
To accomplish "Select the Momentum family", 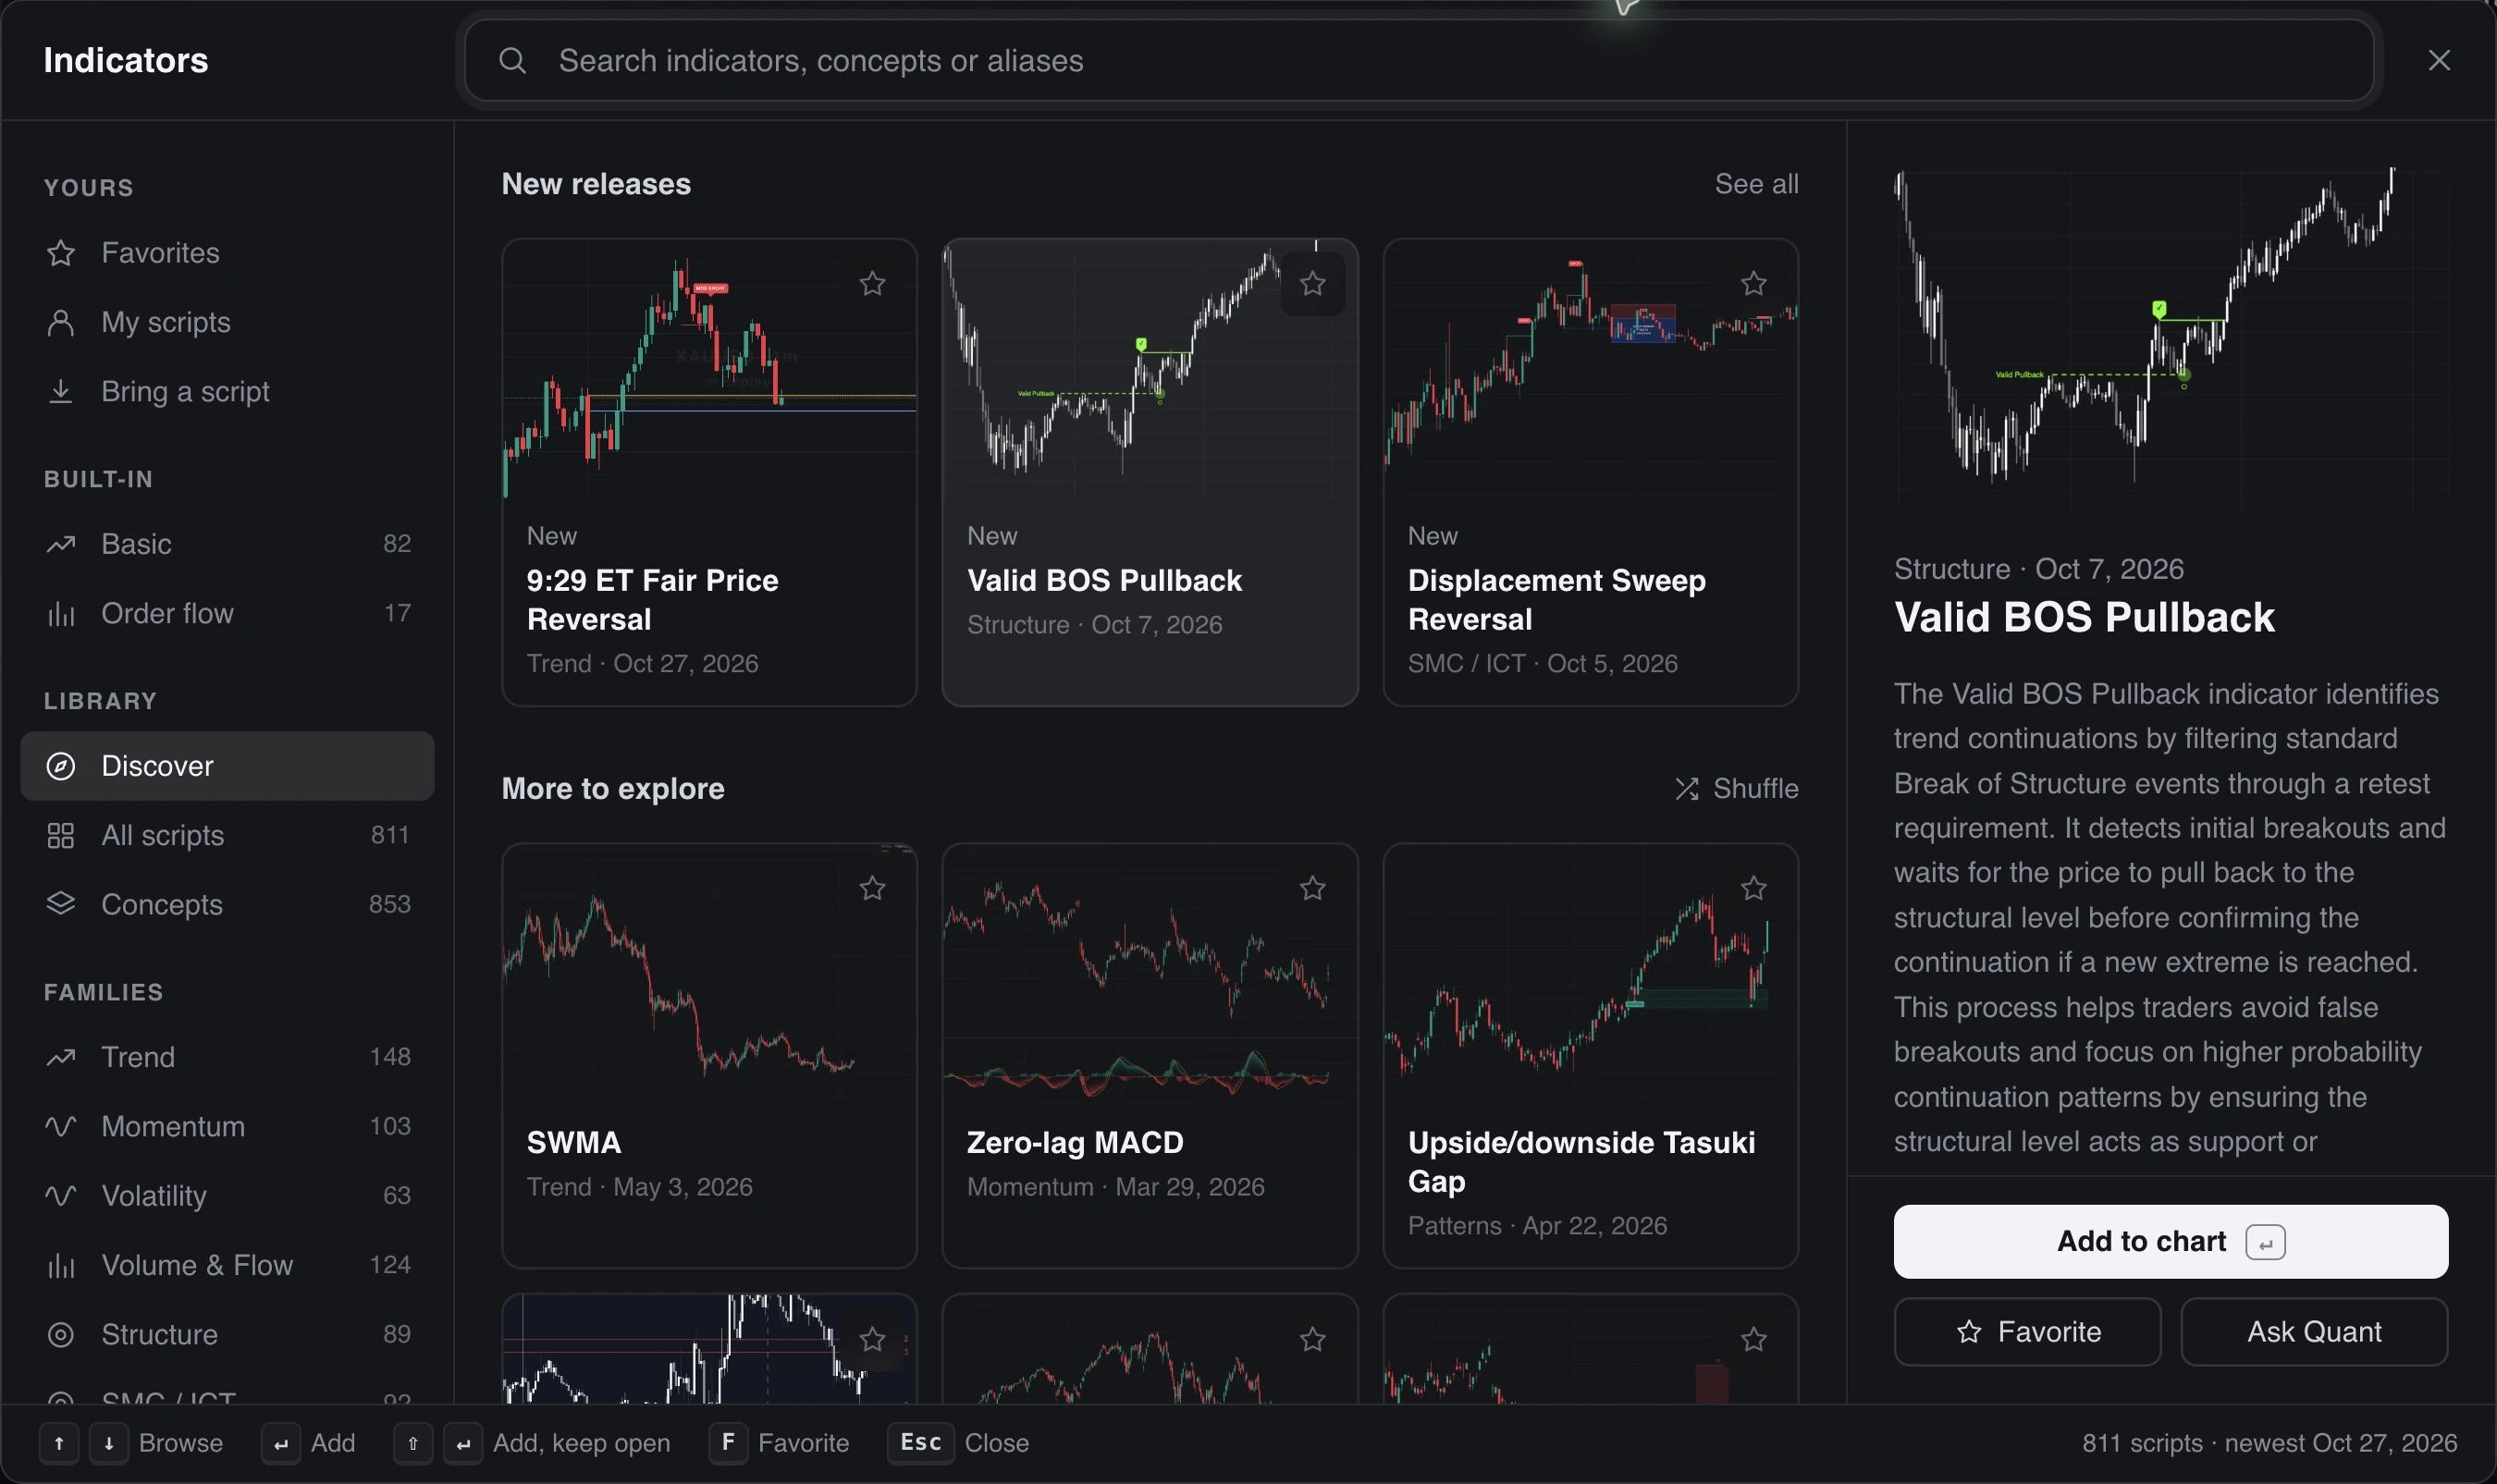I will pyautogui.click(x=227, y=1126).
